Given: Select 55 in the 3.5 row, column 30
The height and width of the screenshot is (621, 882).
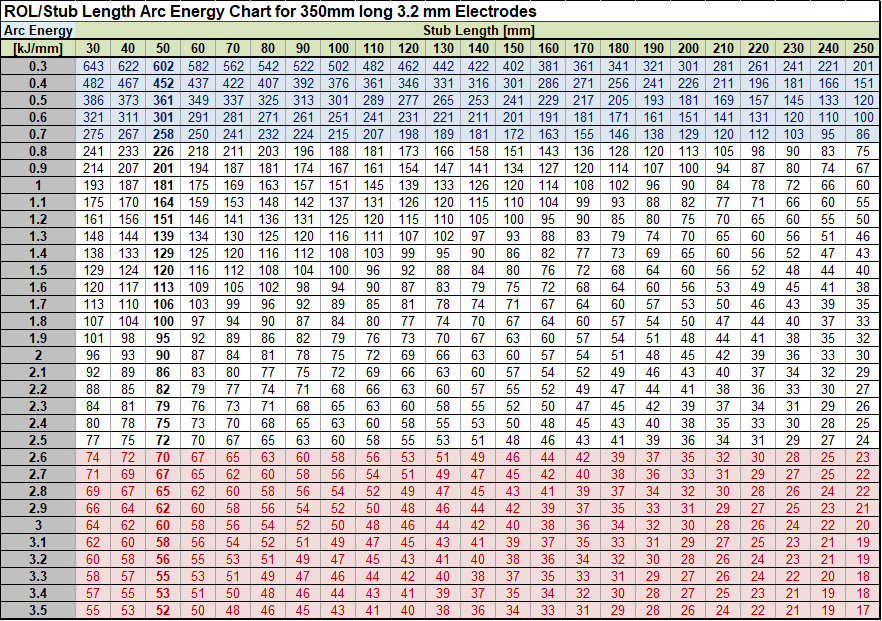Looking at the screenshot, I should [x=93, y=610].
